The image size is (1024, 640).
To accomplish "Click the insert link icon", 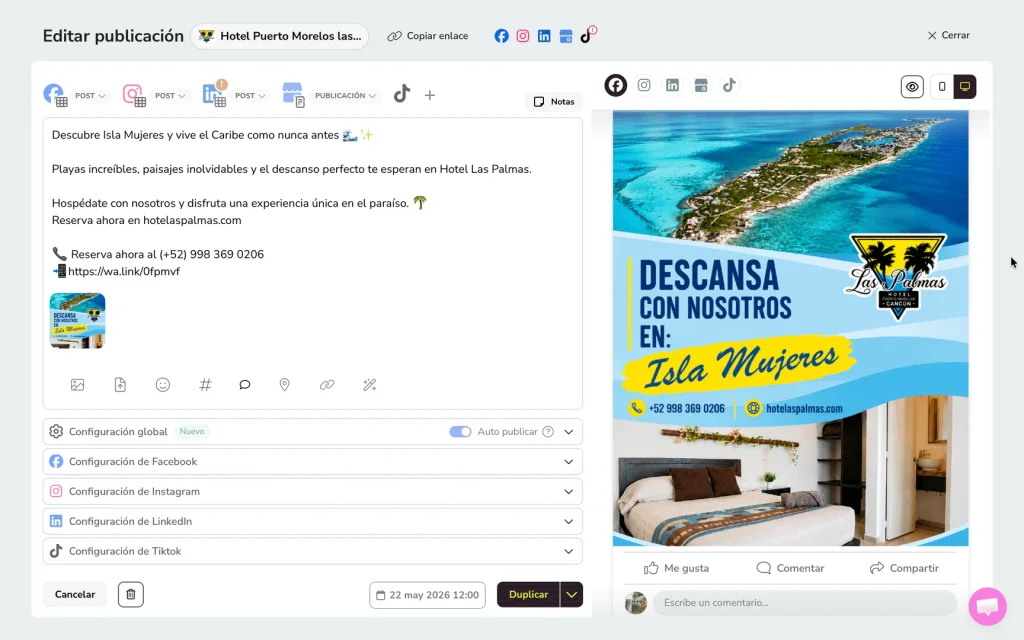I will (327, 385).
